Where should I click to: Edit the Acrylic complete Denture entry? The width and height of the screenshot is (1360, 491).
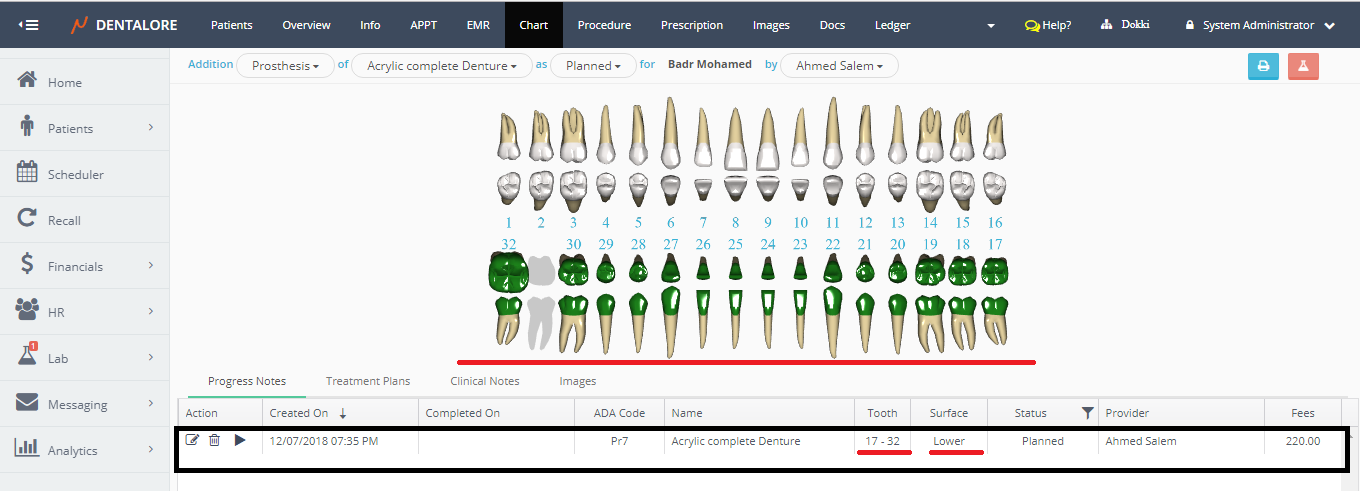point(193,440)
